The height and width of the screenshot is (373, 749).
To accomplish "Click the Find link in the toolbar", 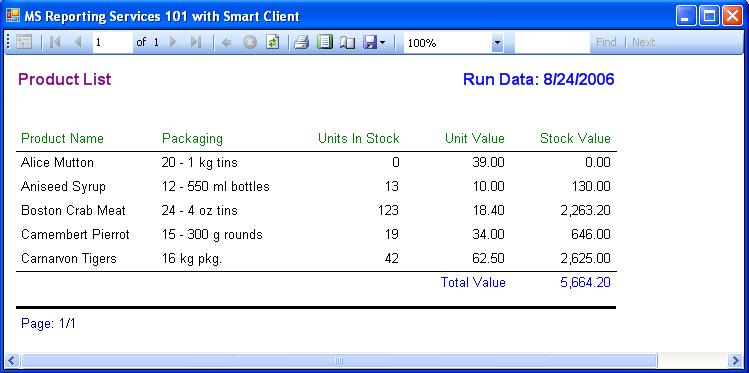I will (606, 43).
